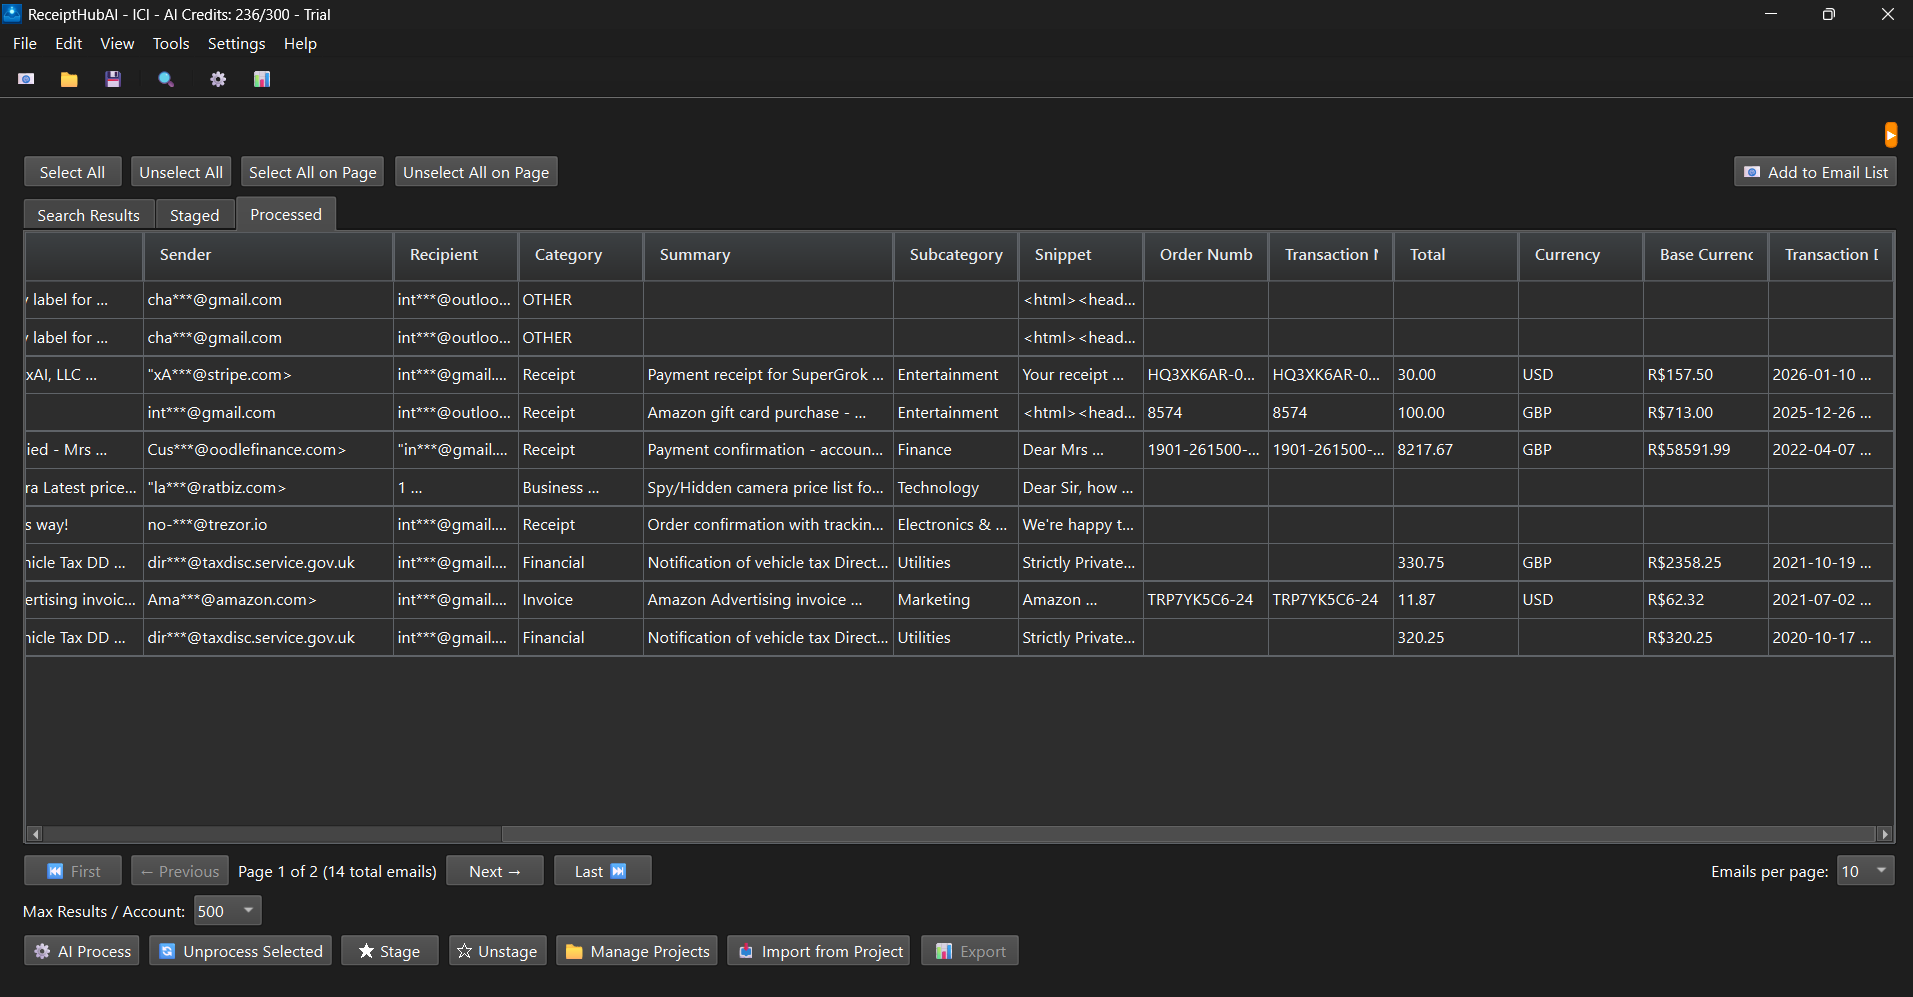Click the folder icon on Manage Projects button
1913x997 pixels.
click(x=573, y=950)
